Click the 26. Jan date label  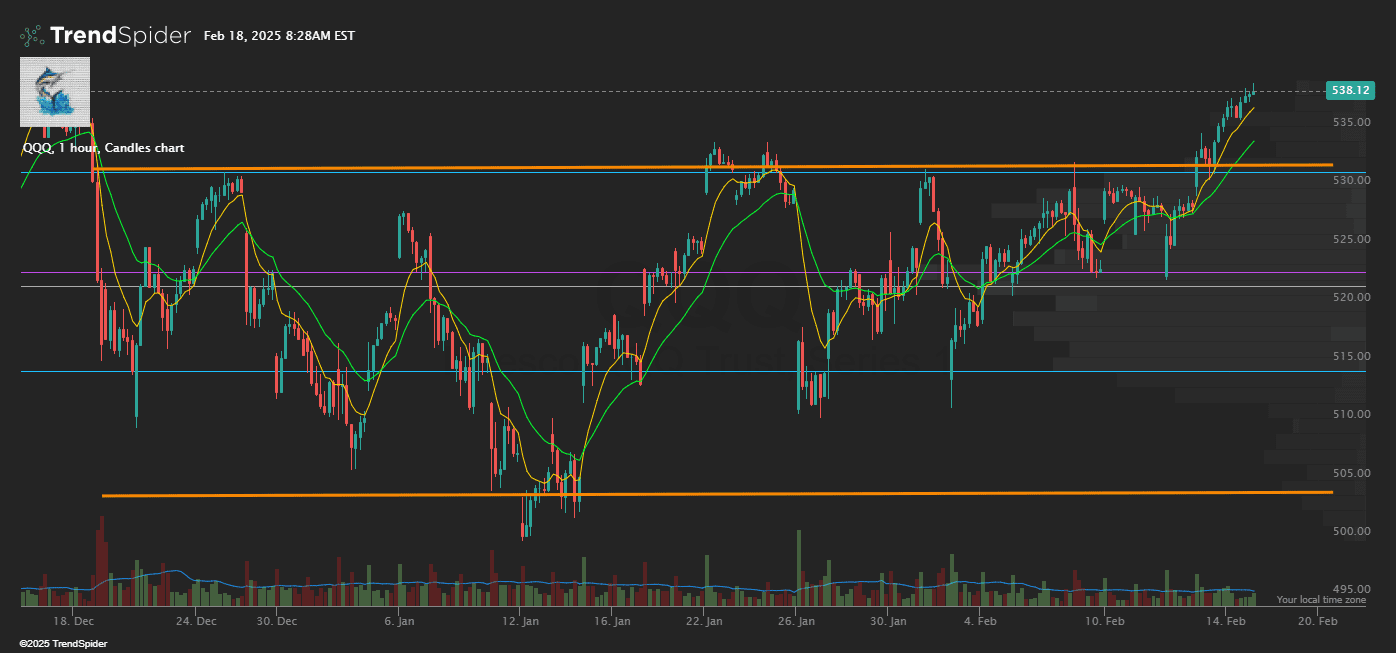point(795,621)
